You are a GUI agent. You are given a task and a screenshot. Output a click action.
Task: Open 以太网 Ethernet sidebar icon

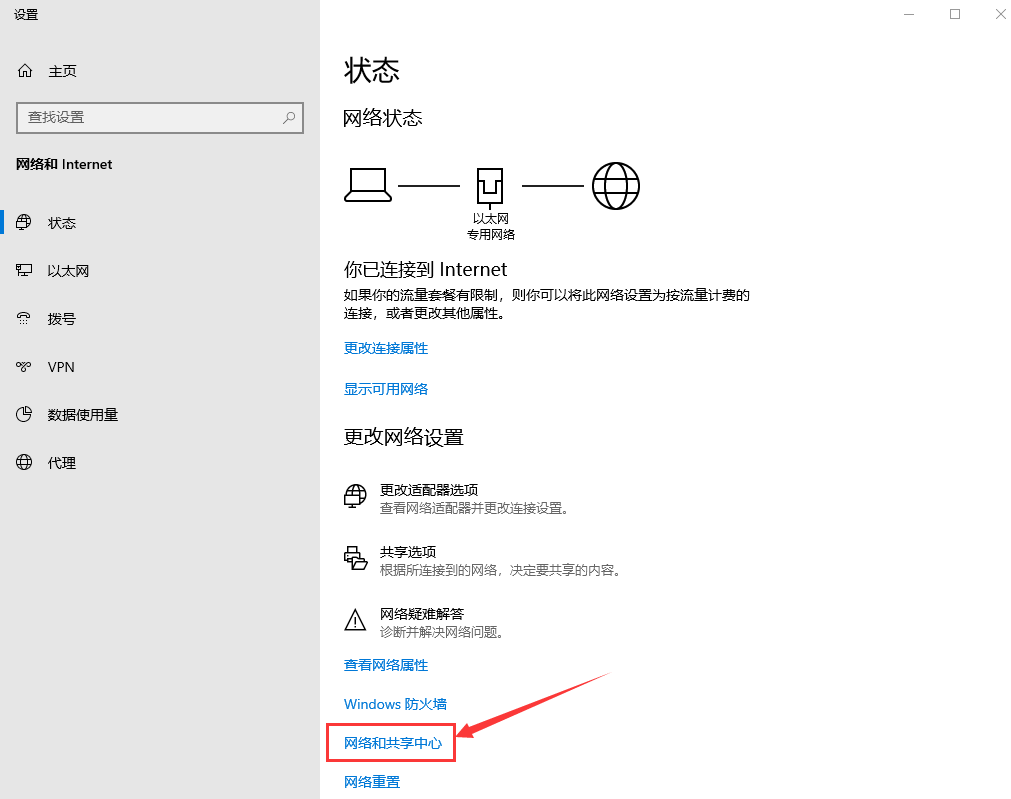point(25,271)
